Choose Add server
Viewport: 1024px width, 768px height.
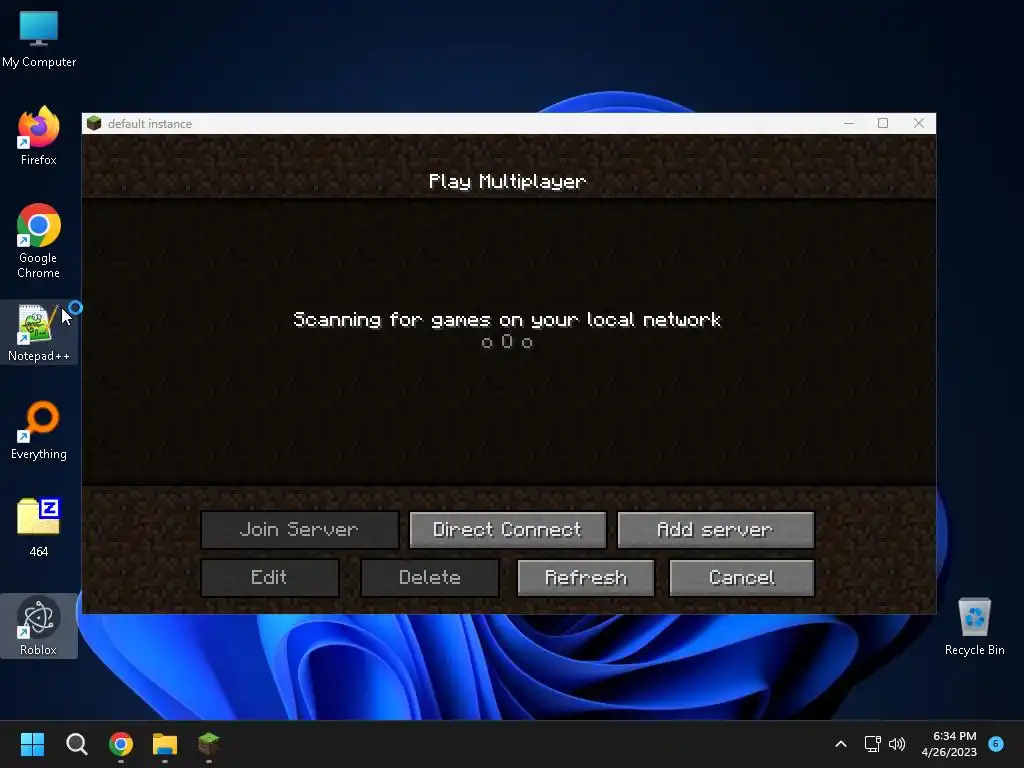click(716, 530)
